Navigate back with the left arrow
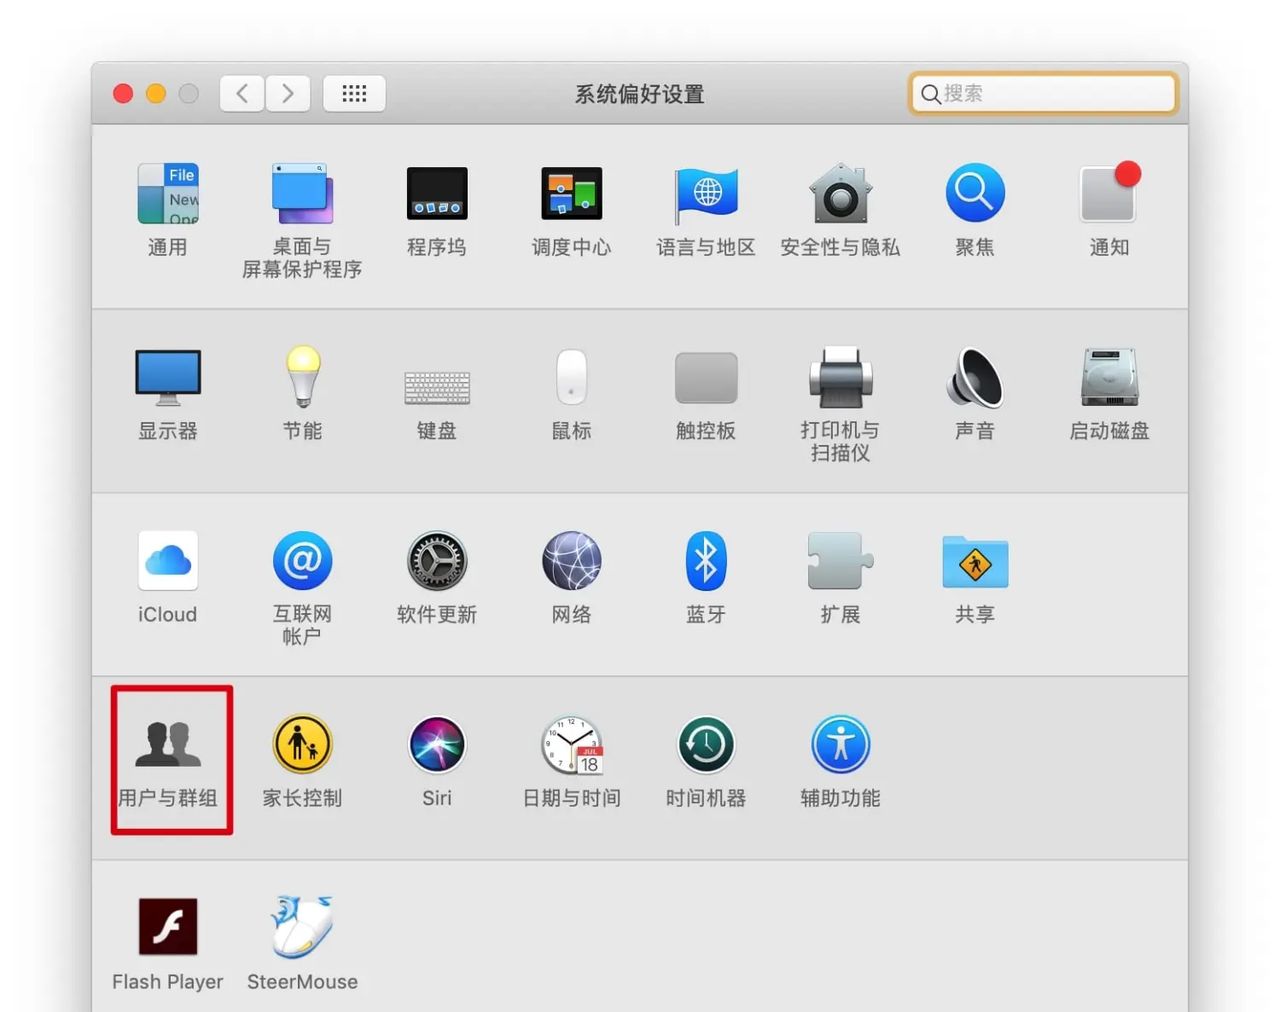The height and width of the screenshot is (1012, 1280). pos(241,93)
